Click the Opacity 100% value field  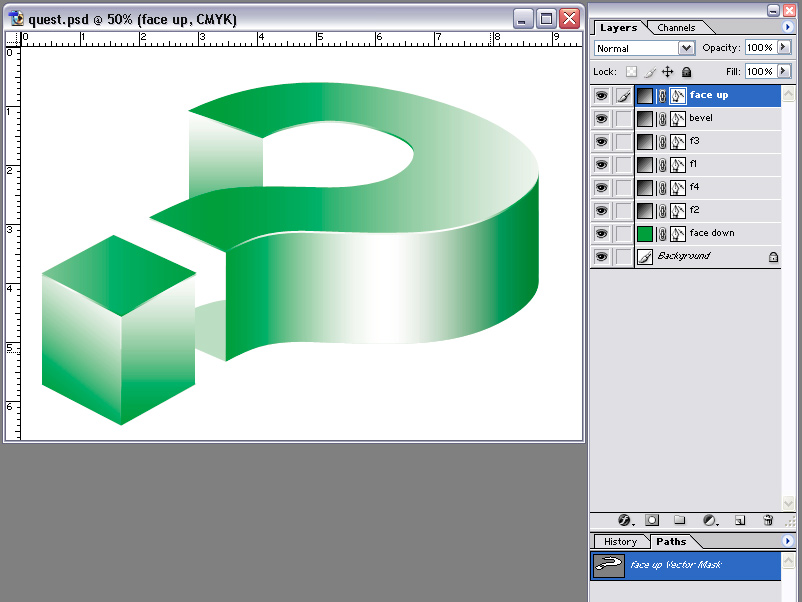(761, 48)
